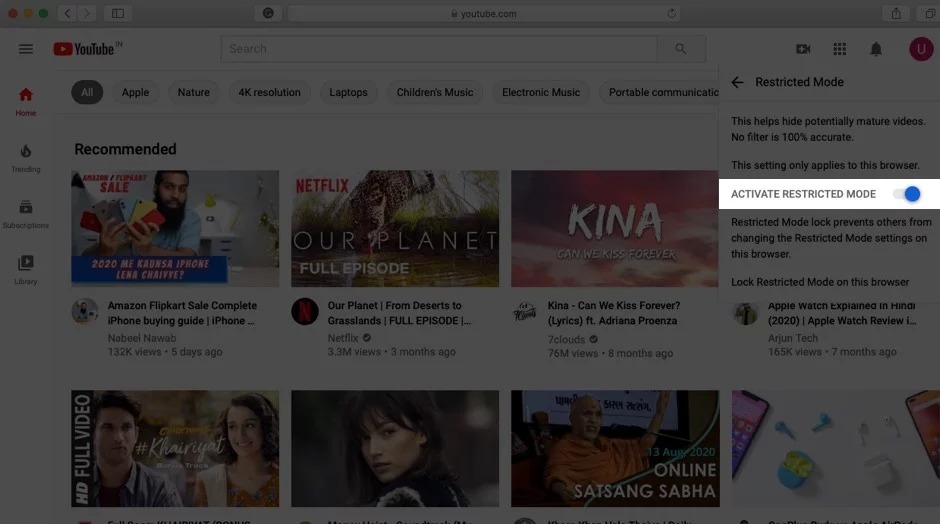This screenshot has height=524, width=940.
Task: Open the hamburger guide menu
Action: click(x=26, y=49)
